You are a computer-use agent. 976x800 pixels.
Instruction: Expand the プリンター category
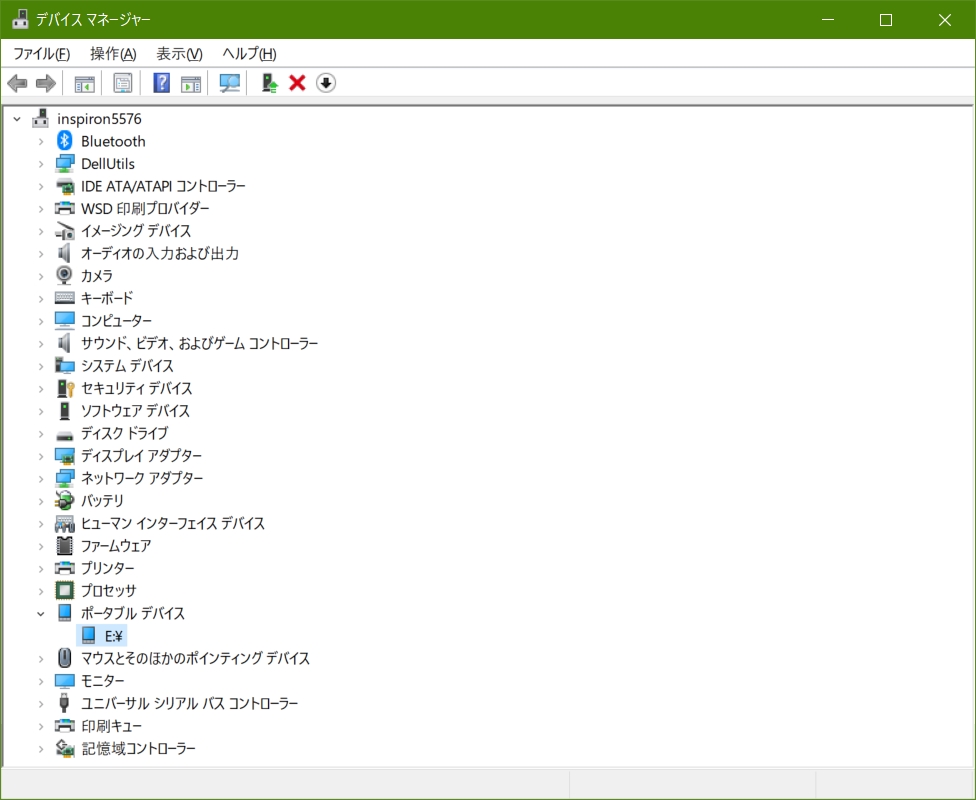(41, 568)
